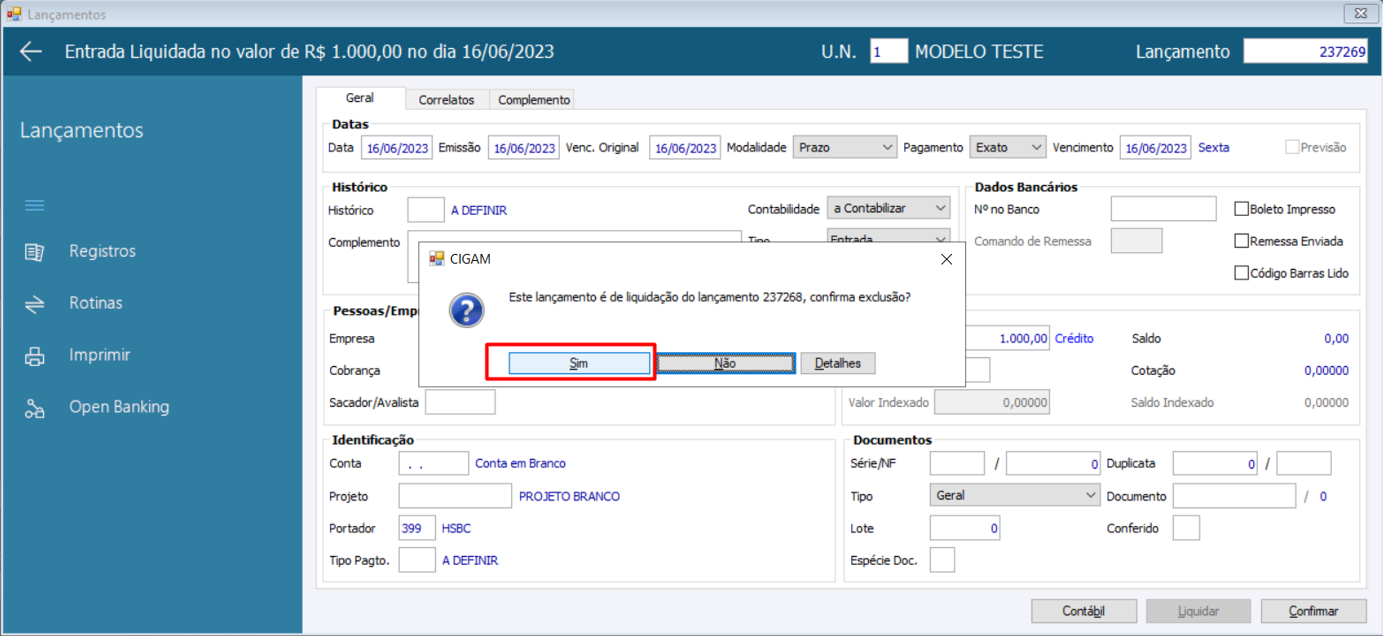Click the U.N. number field
Screen dimensions: 1383x636
tap(889, 51)
